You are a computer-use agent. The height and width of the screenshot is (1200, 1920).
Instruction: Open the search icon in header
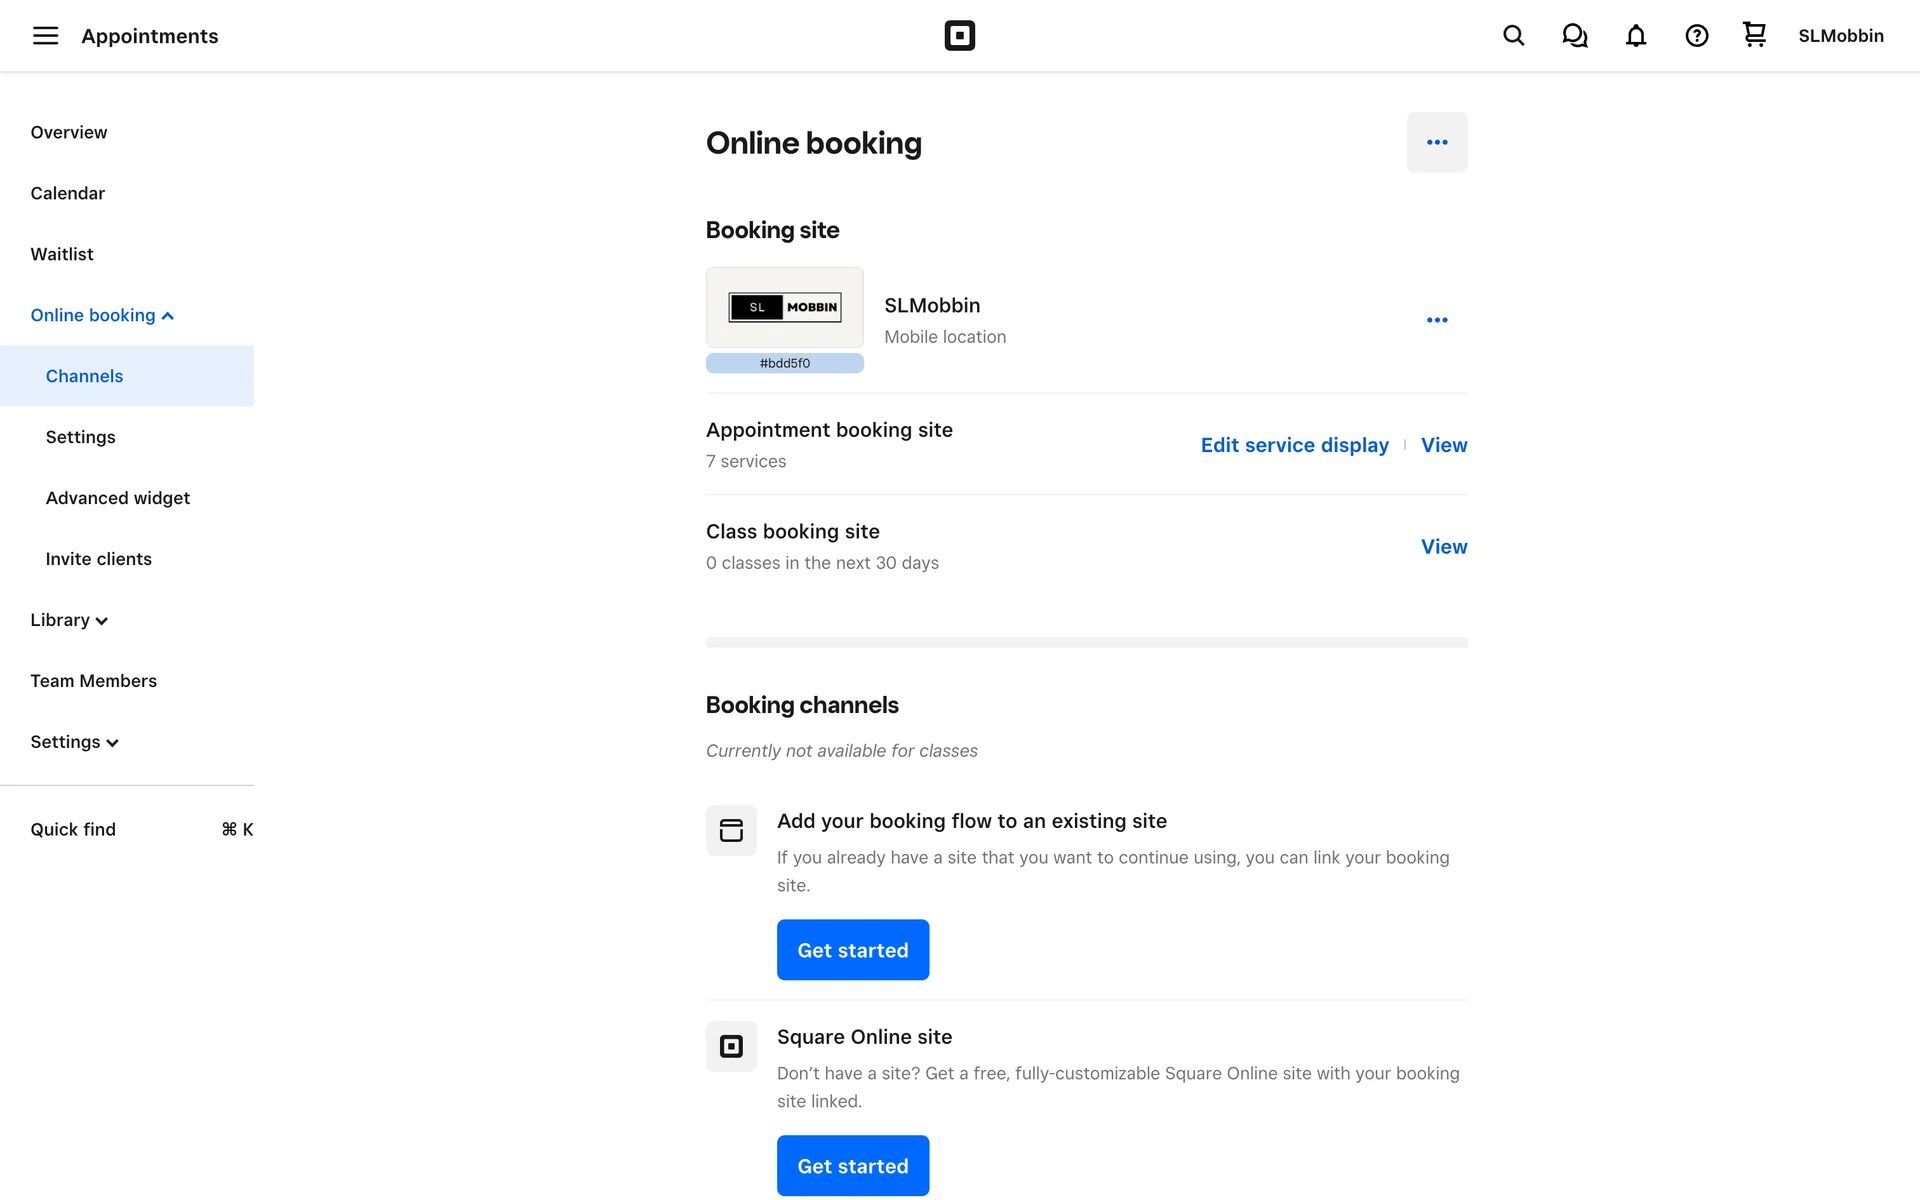1513,36
